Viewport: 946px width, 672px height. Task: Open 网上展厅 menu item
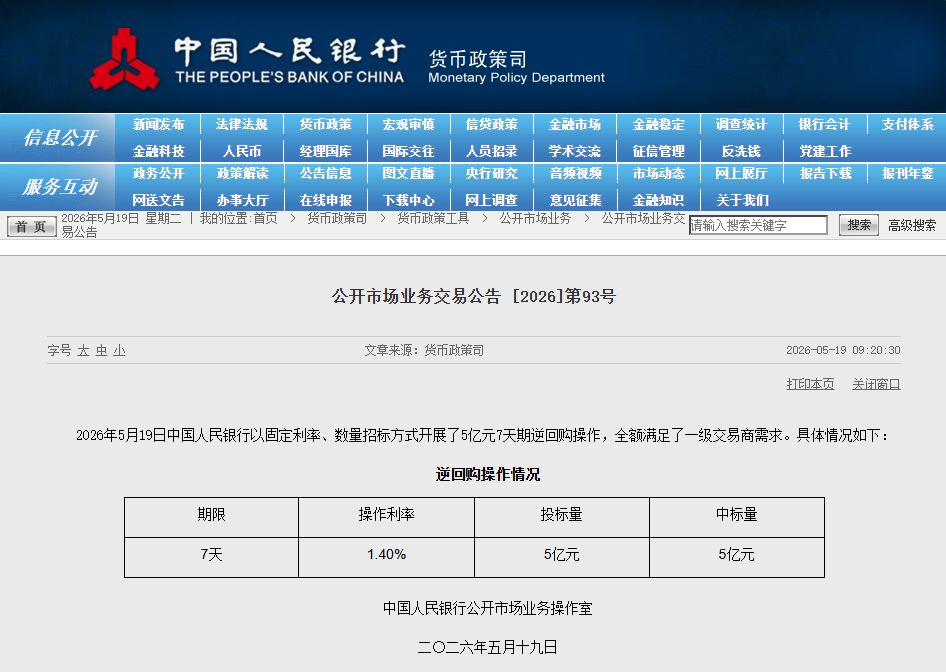pos(741,173)
